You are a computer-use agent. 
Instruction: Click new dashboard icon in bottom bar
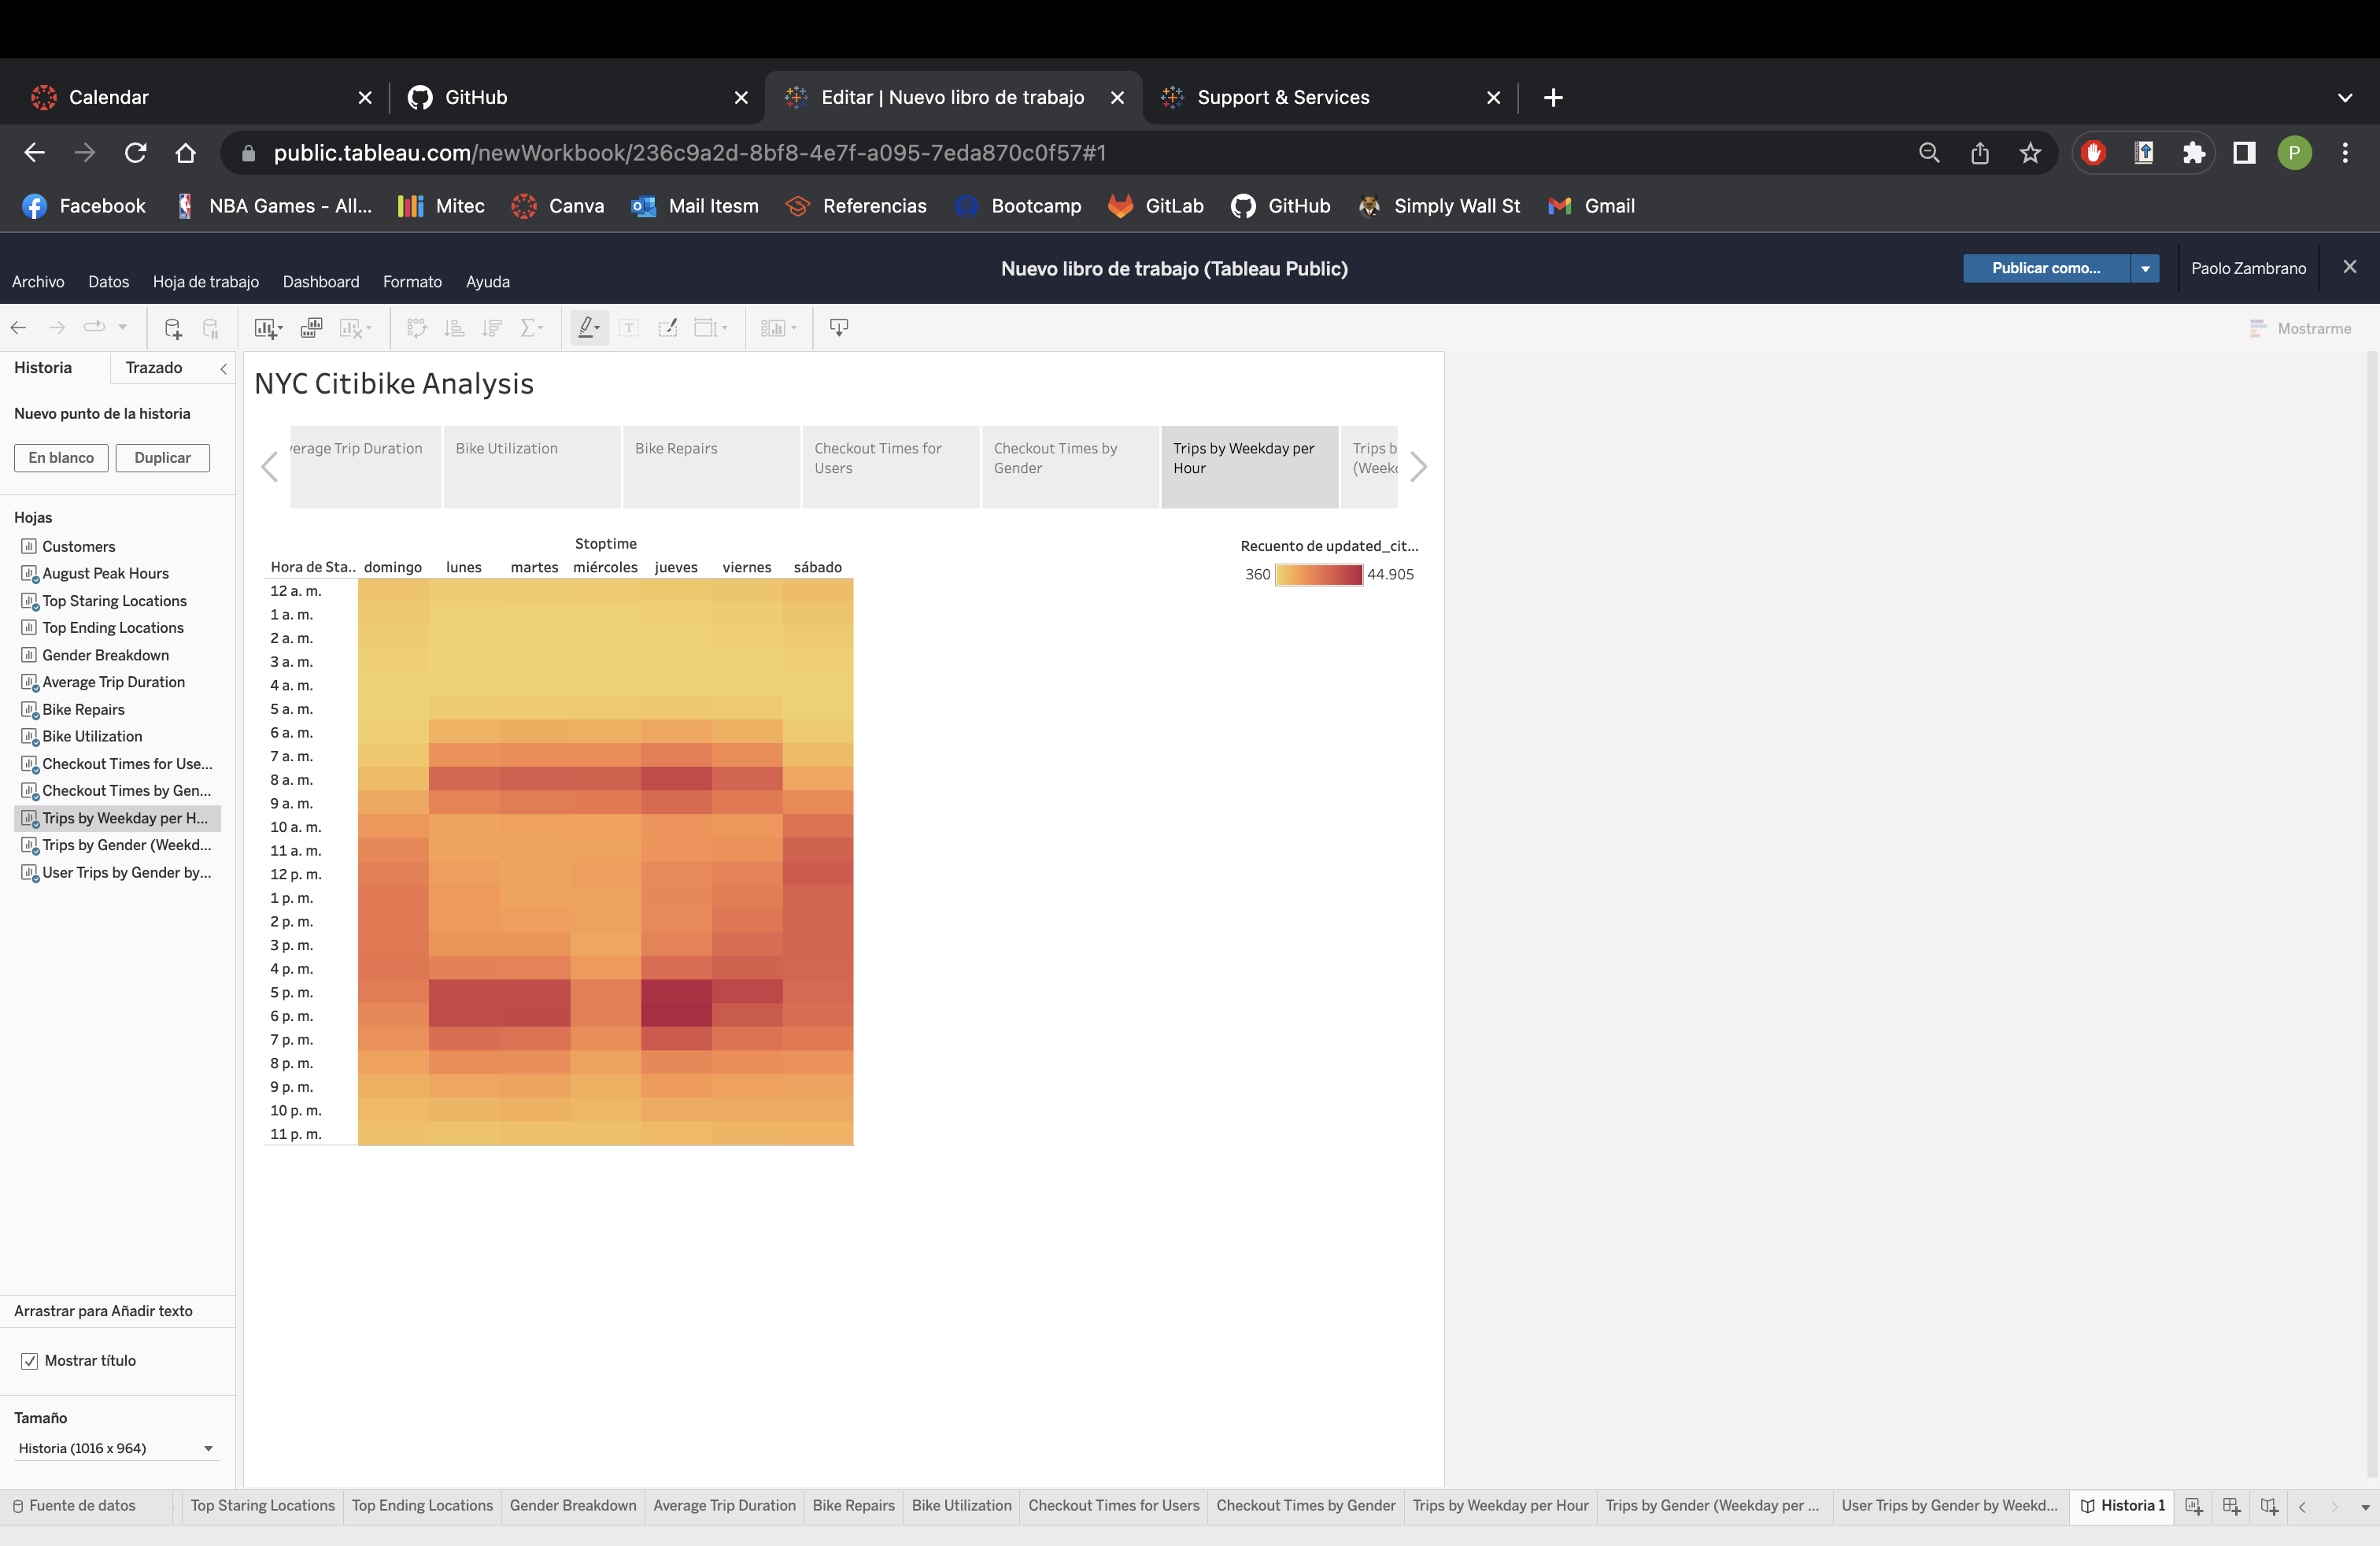coord(2231,1506)
